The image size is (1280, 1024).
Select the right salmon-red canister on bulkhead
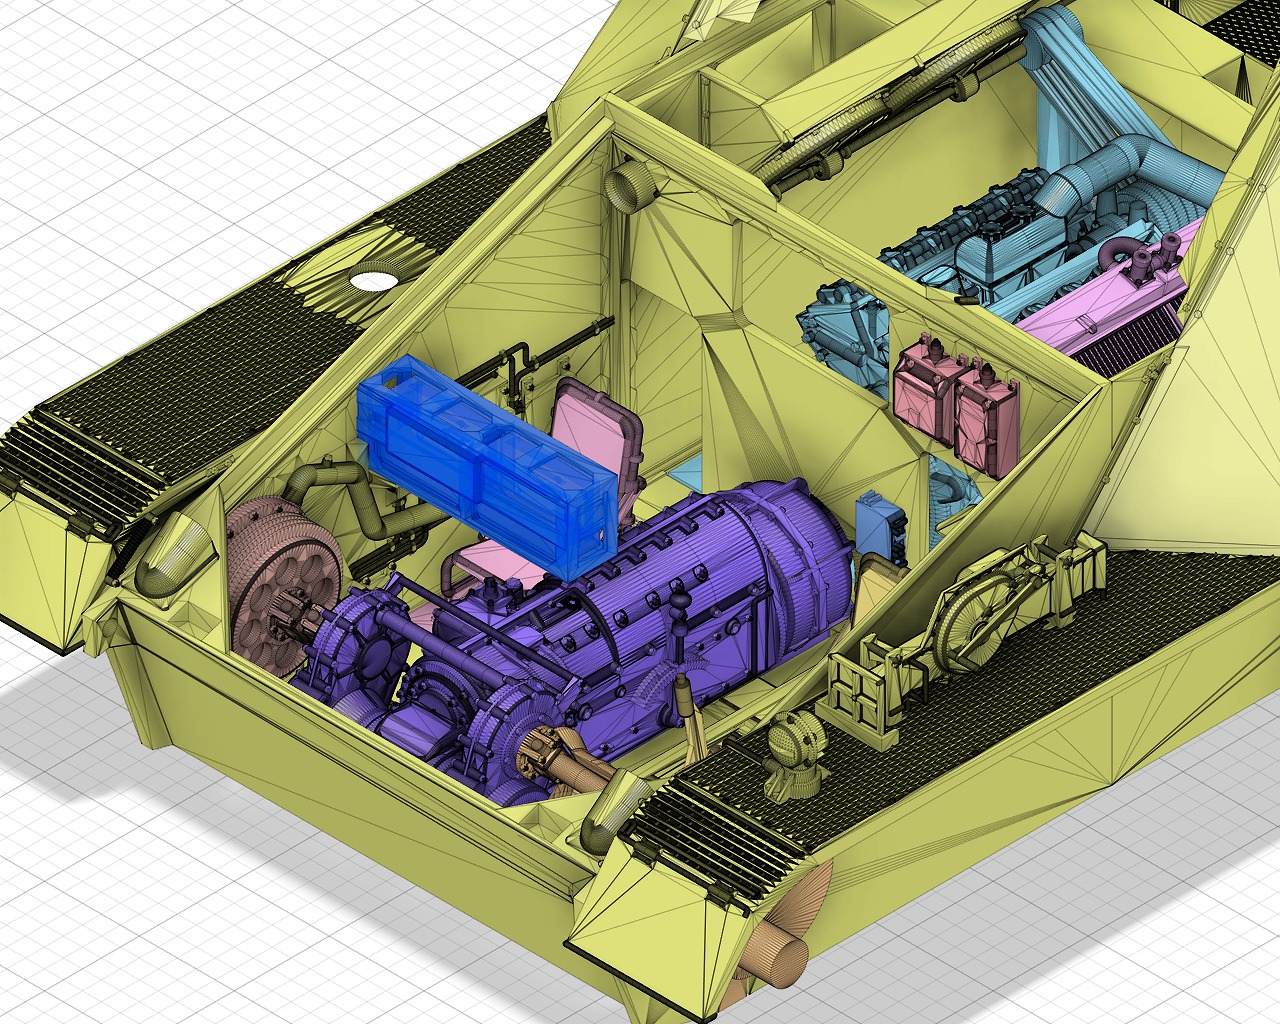tap(985, 420)
